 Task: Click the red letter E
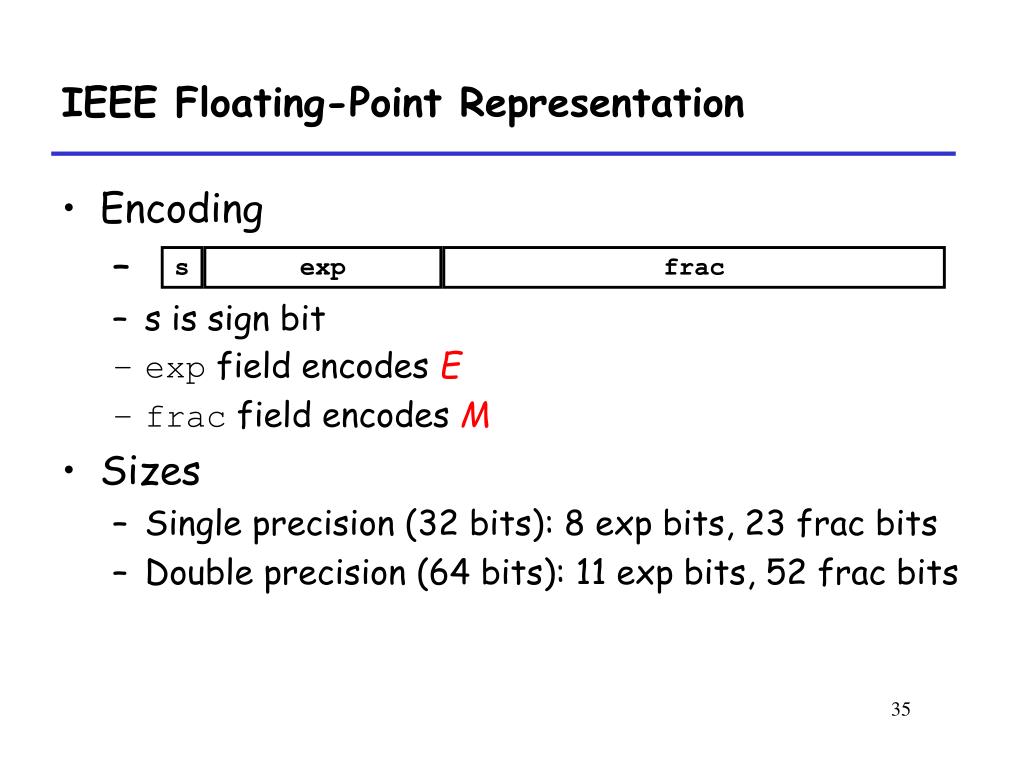(451, 366)
